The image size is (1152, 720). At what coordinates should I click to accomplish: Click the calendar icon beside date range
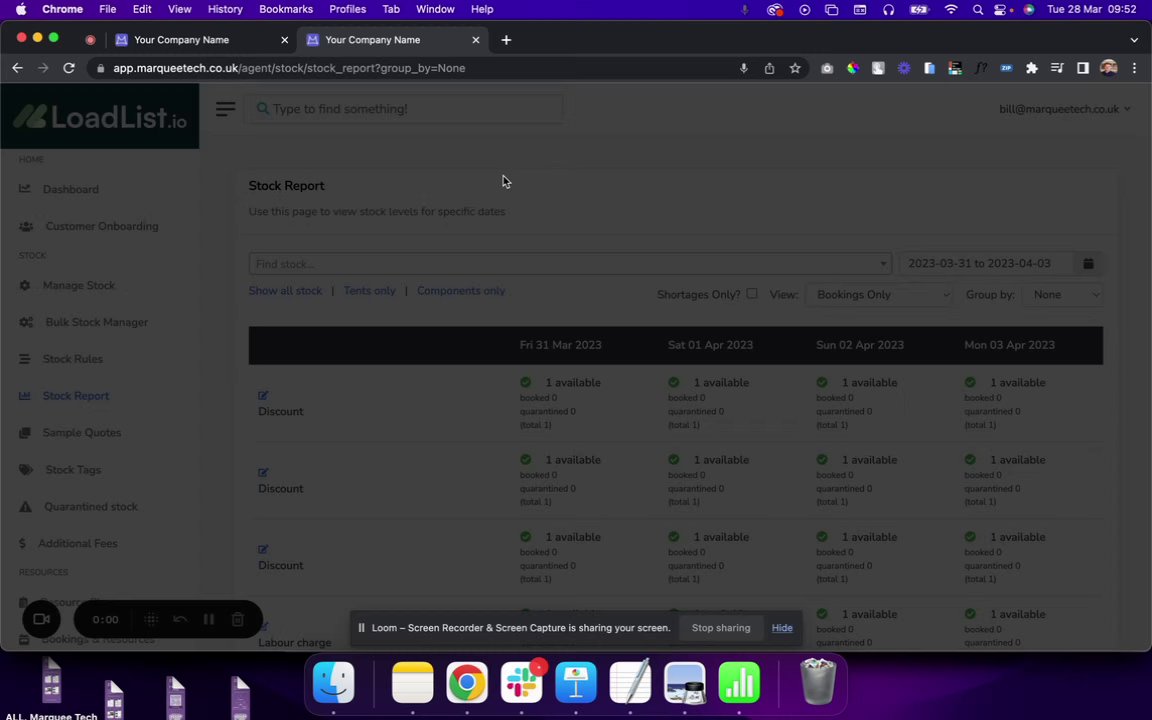click(x=1088, y=264)
